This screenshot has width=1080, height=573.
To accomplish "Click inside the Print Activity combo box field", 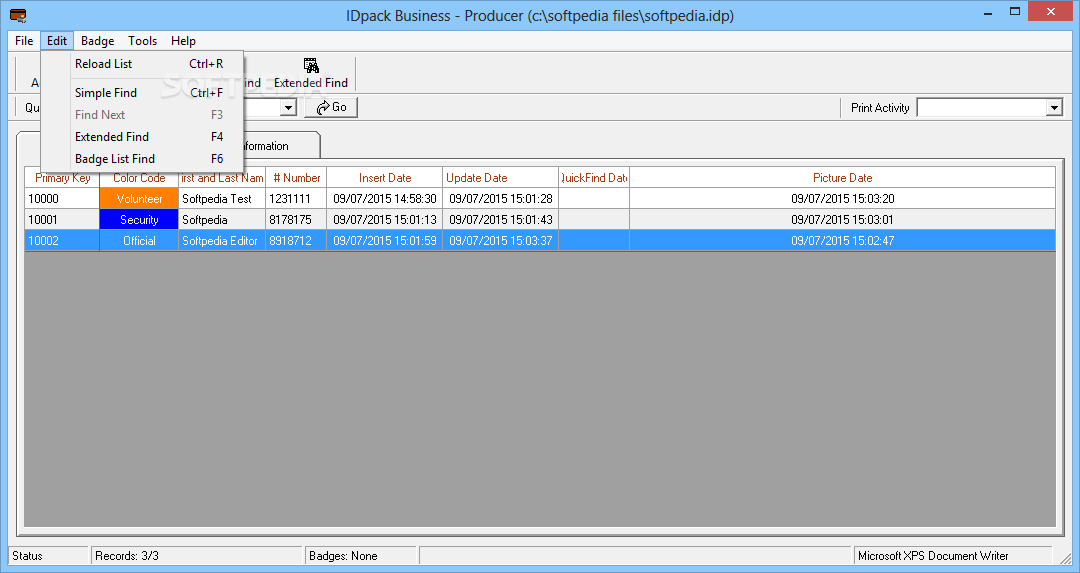I will click(x=982, y=107).
